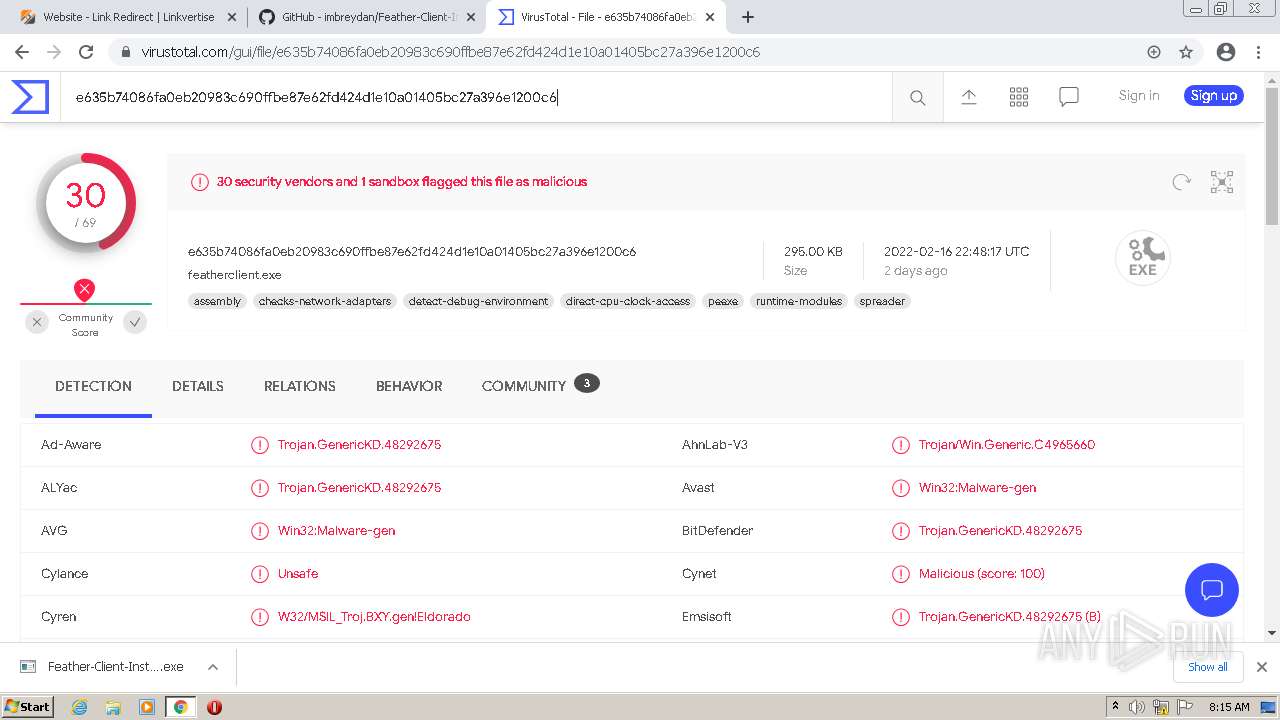Switch to the DETECTION tab
This screenshot has width=1280, height=720.
coord(93,386)
